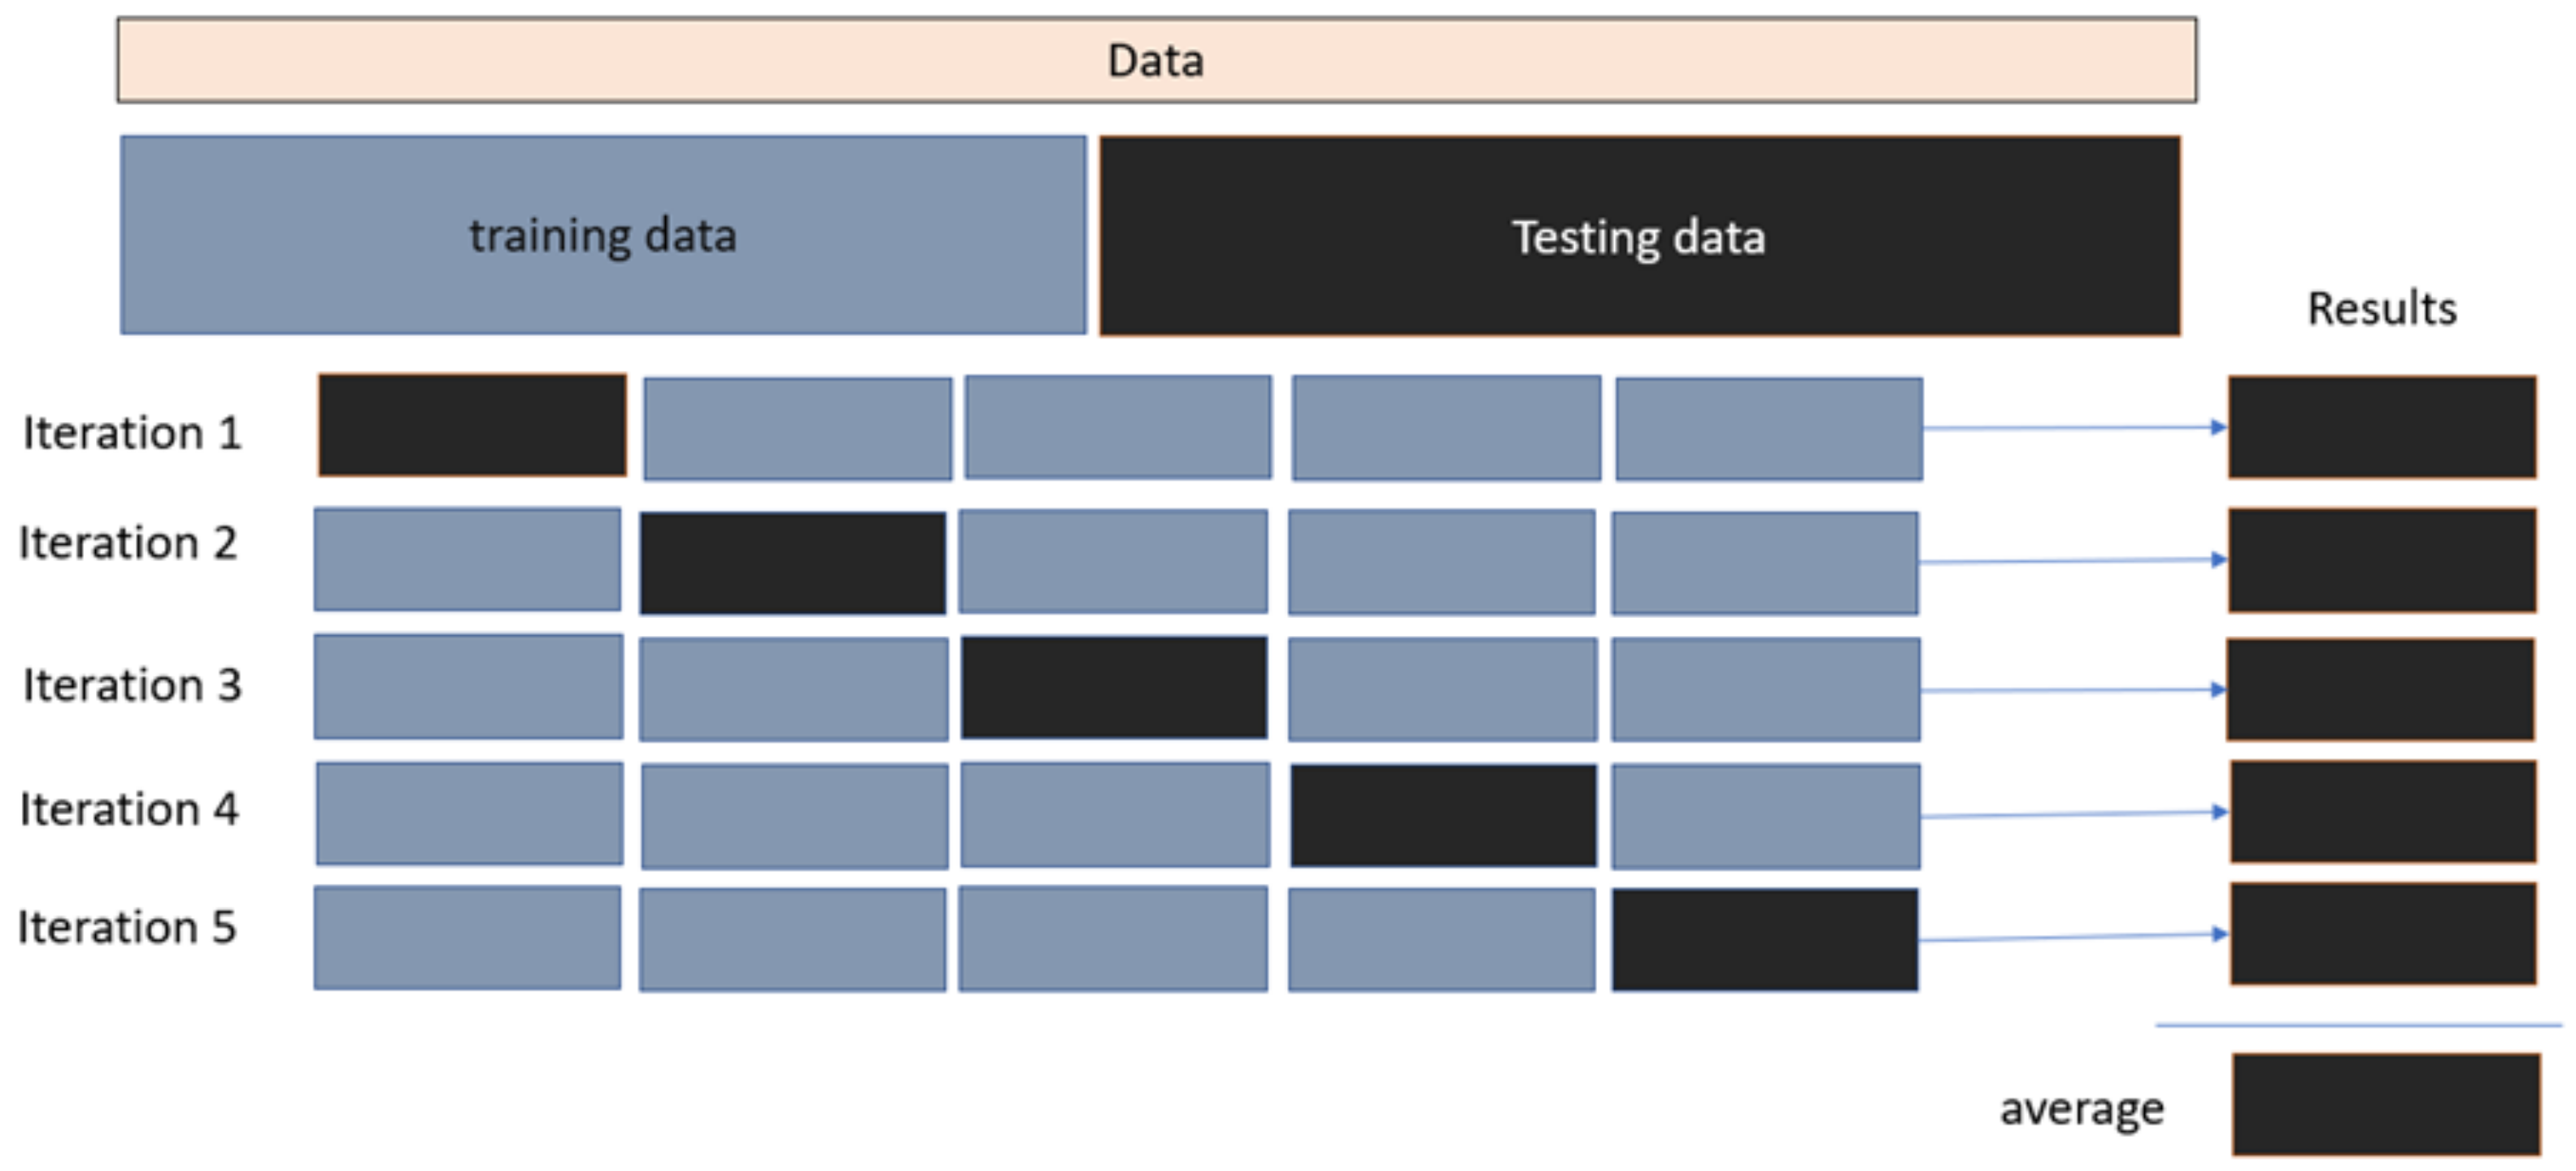2576x1171 pixels.
Task: Click the black Testing data block
Action: pyautogui.click(x=1639, y=236)
